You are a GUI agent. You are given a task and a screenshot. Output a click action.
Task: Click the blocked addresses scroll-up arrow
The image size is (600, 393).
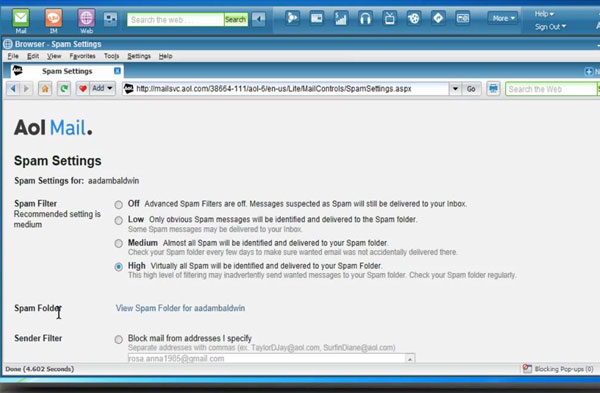click(x=410, y=359)
